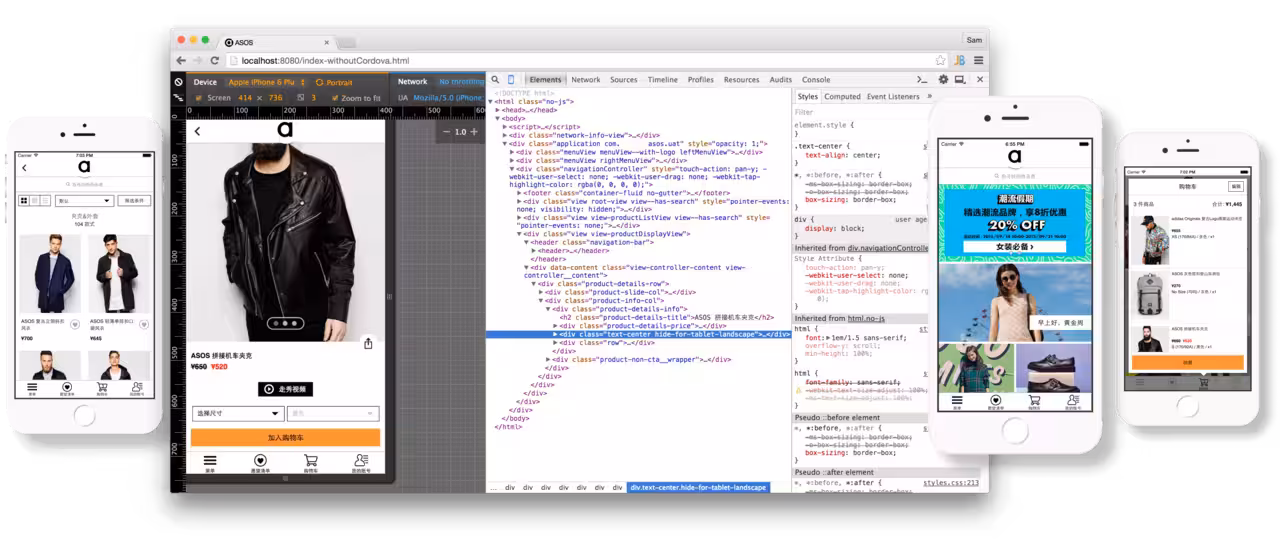This screenshot has height=550, width=1280.
Task: Open DevTools settings gear
Action: pos(942,80)
